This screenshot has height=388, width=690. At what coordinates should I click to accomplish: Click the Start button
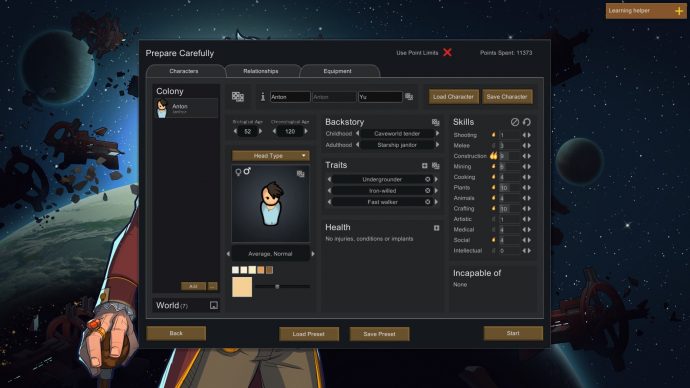pyautogui.click(x=513, y=333)
